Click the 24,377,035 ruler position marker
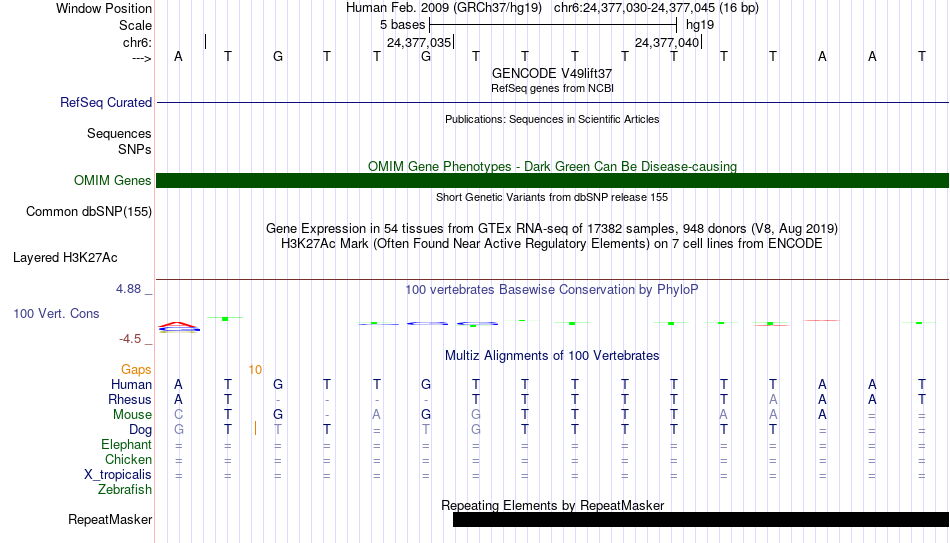Viewport: 950px width, 543px height. coord(420,42)
